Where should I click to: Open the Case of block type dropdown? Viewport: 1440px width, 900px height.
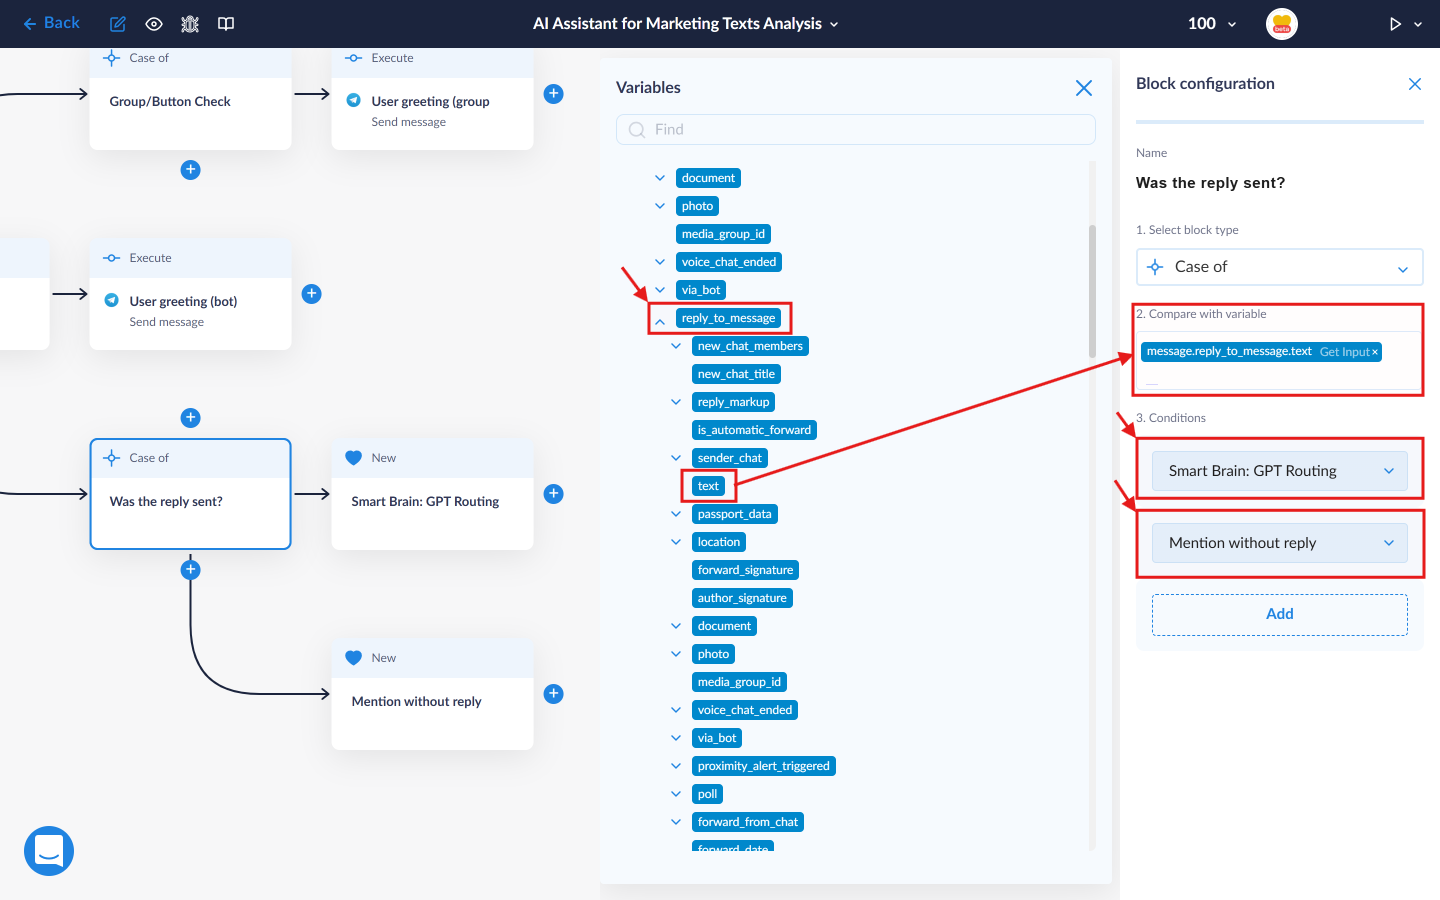pyautogui.click(x=1280, y=267)
